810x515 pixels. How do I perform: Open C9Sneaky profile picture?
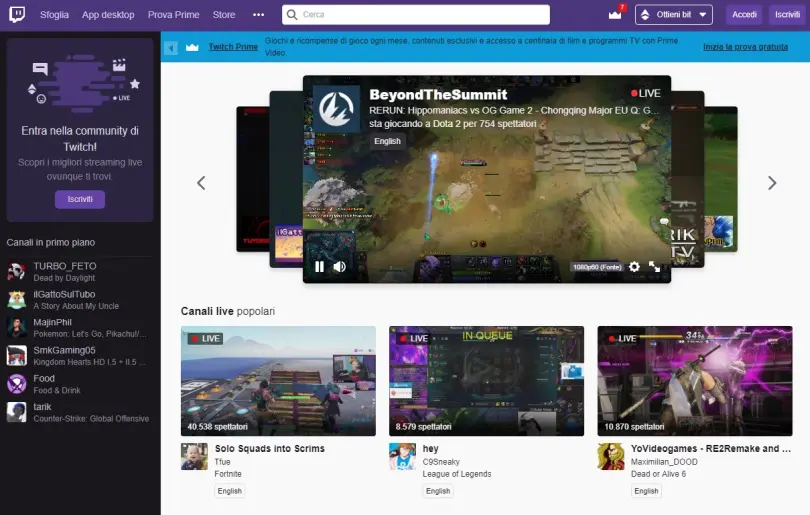point(402,457)
